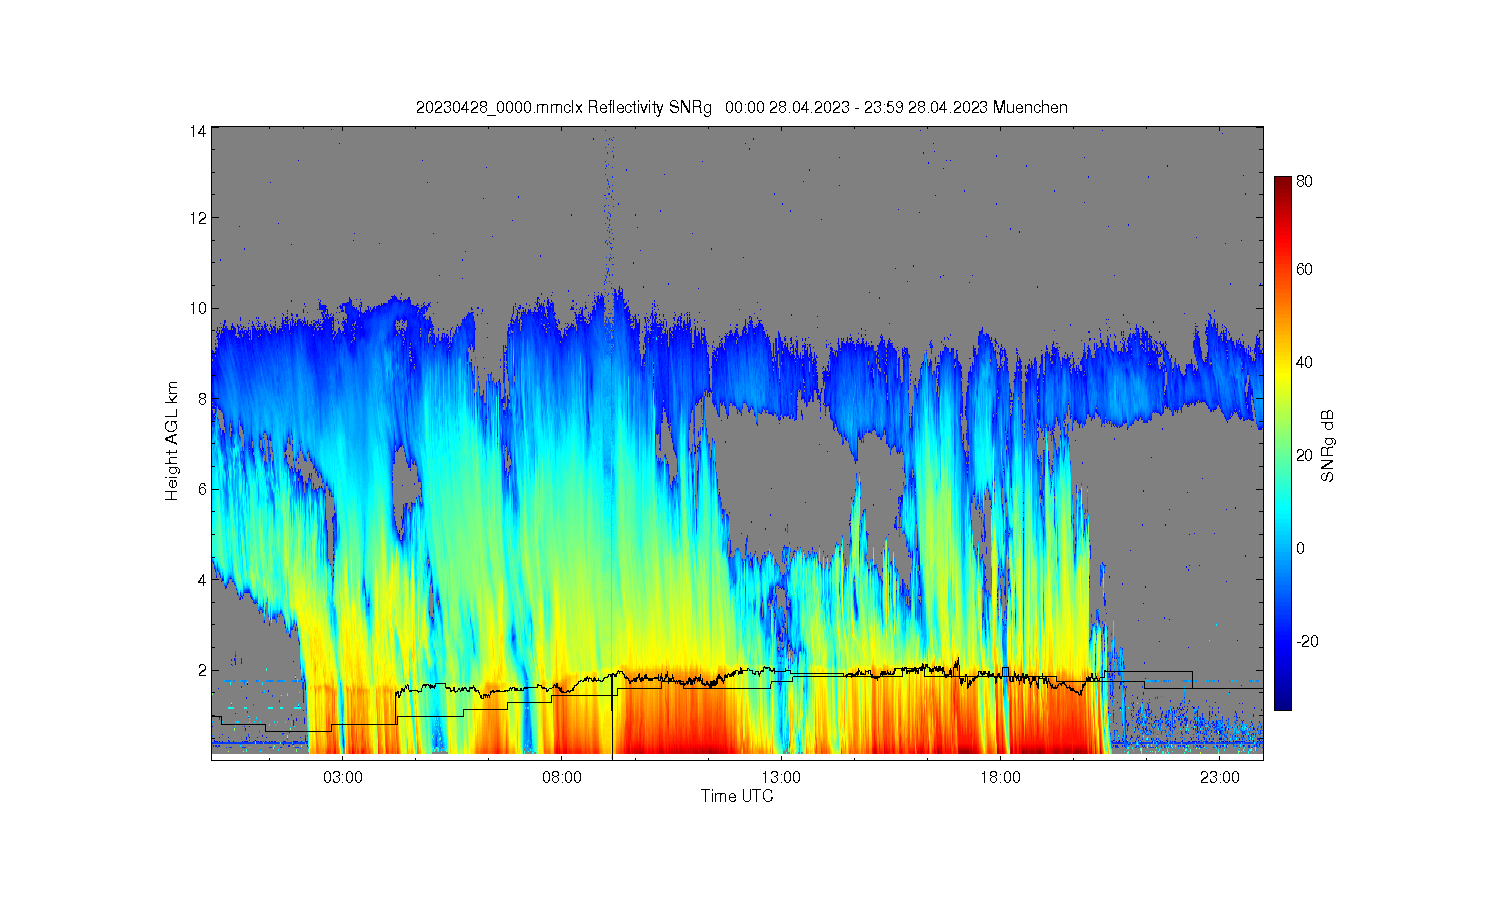Screen dimensions: 1500x900
Task: Click the 03:00 time tick label
Action: 343,777
